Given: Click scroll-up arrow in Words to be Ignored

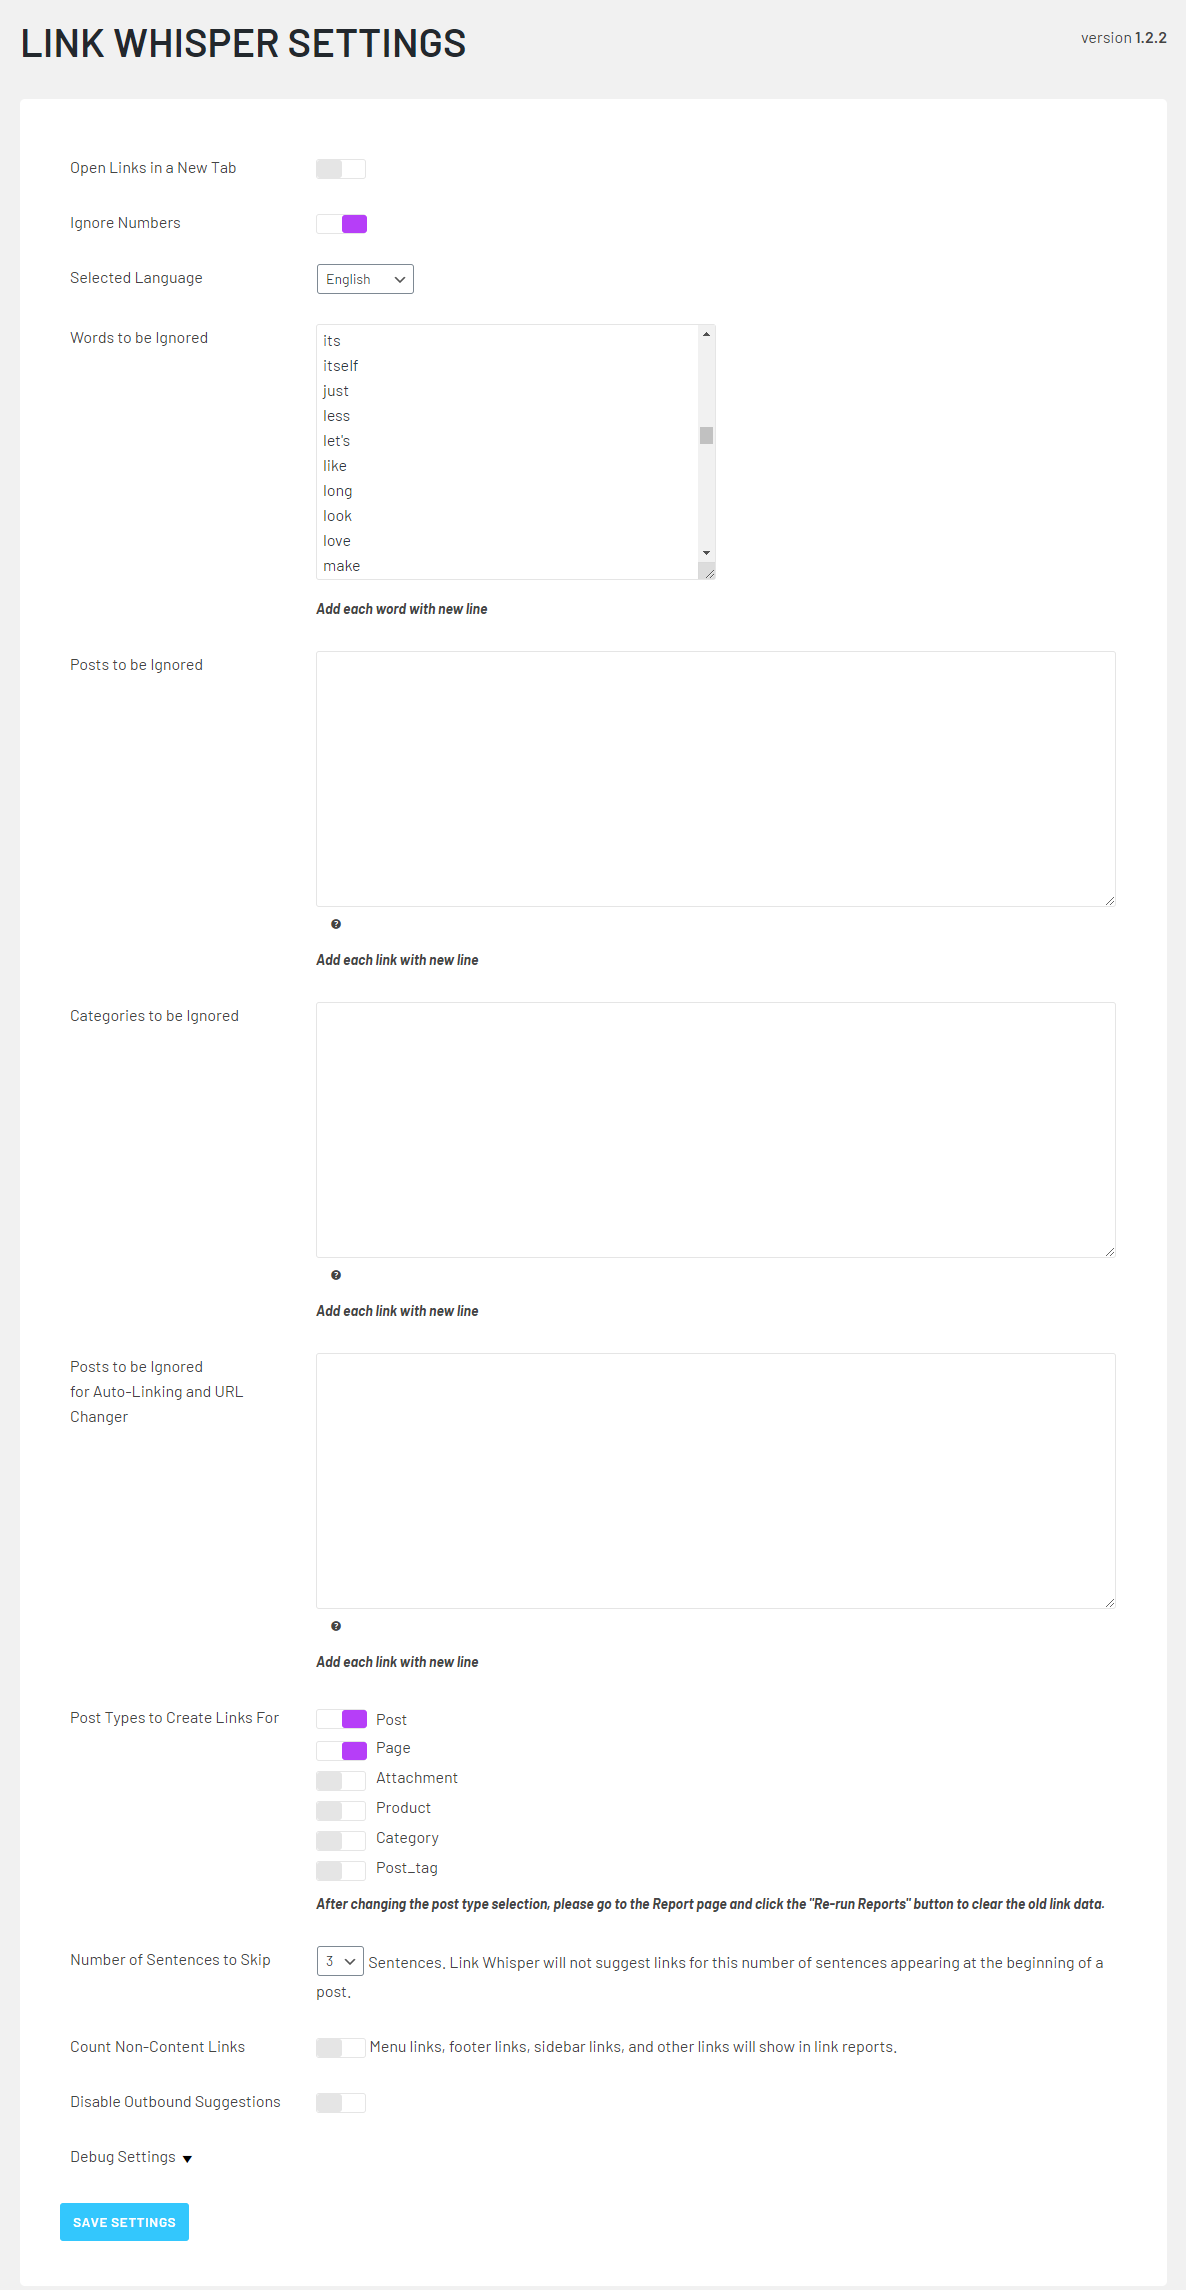Looking at the screenshot, I should [706, 334].
